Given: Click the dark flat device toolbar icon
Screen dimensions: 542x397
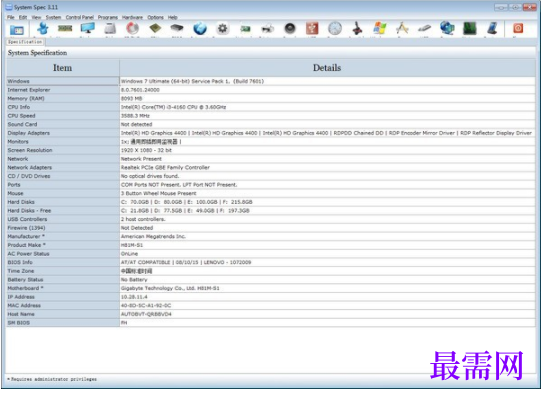Looking at the screenshot, I should pos(177,28).
